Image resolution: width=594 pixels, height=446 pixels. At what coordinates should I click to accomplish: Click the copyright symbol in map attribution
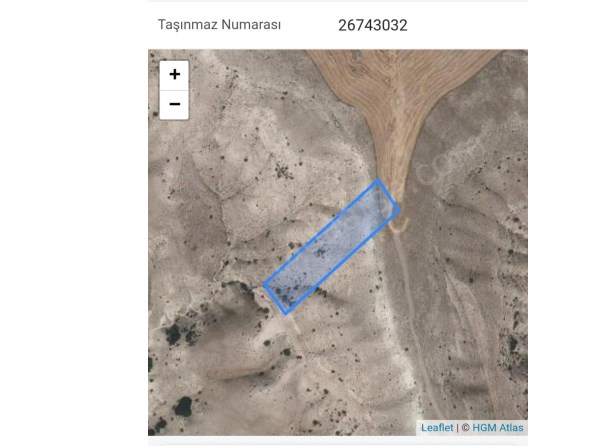point(466,428)
